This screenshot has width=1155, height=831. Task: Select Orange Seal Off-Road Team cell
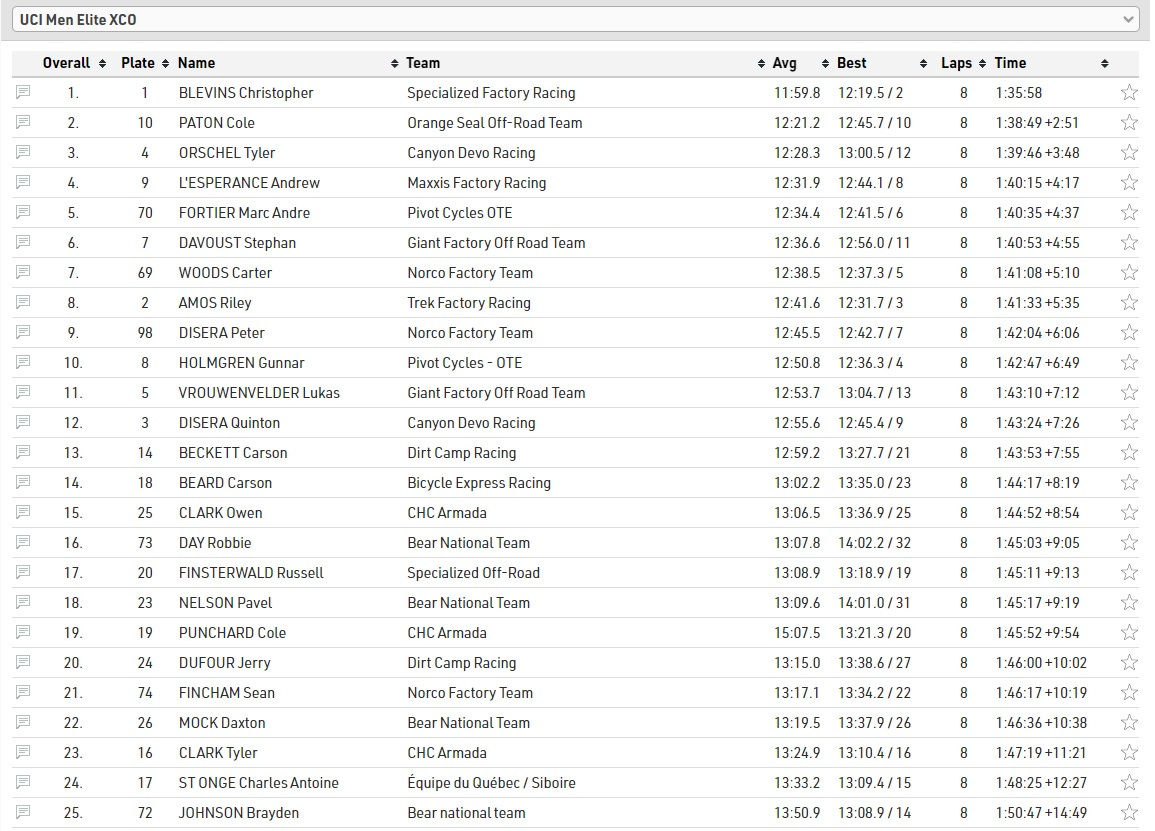[495, 123]
